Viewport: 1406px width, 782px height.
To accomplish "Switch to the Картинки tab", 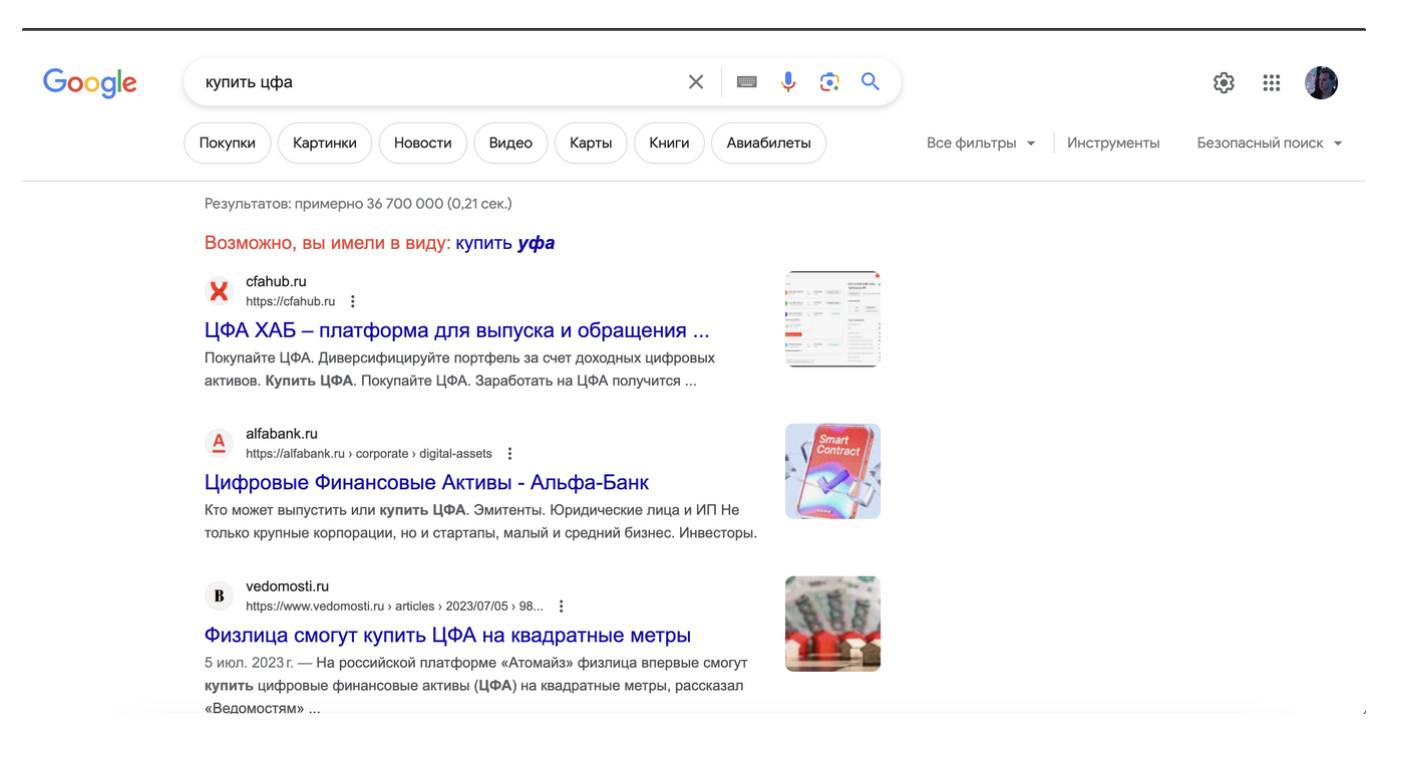I will (325, 143).
